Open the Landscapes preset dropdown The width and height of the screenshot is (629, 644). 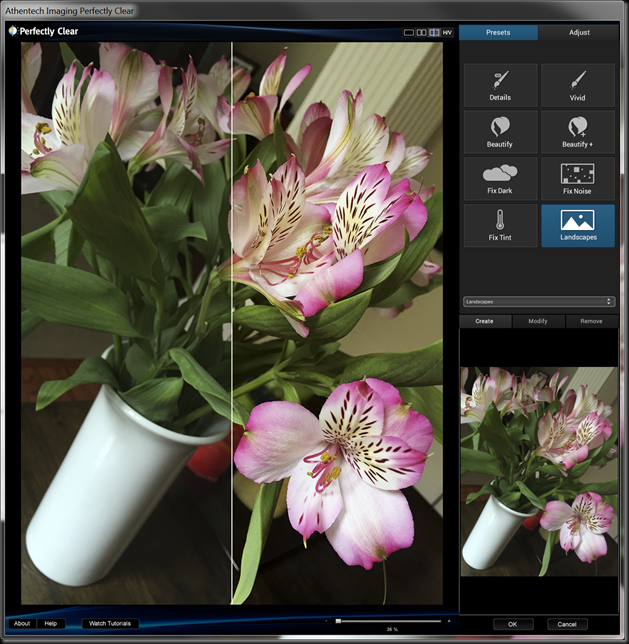538,301
